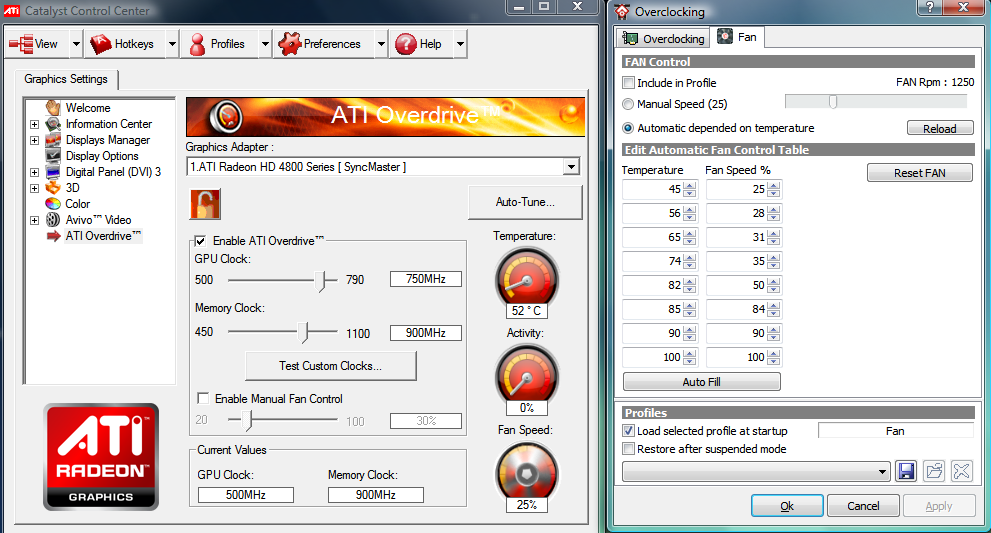Click the load profile folder icon

[x=934, y=471]
